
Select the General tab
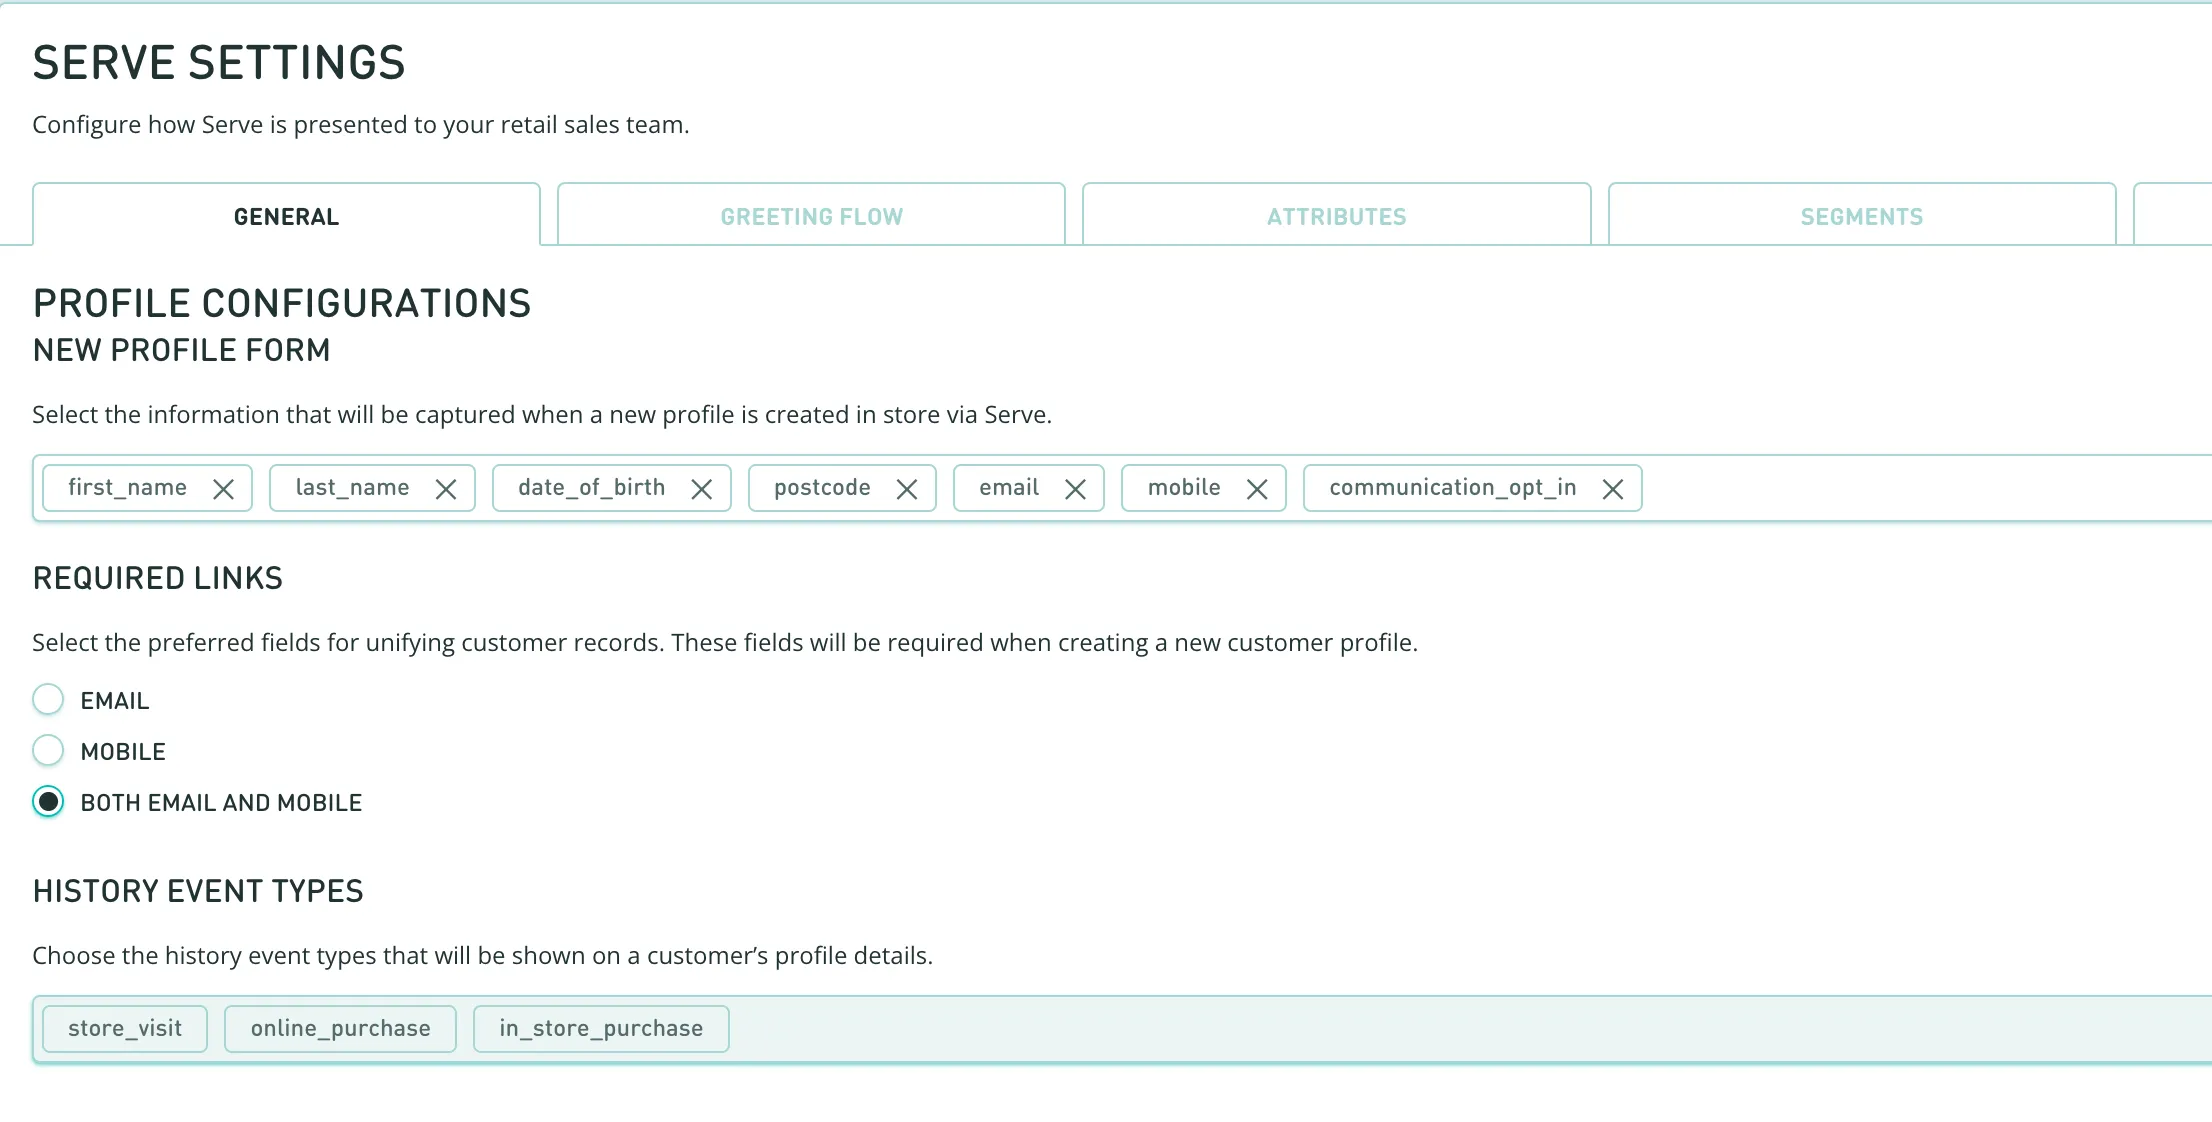[286, 216]
